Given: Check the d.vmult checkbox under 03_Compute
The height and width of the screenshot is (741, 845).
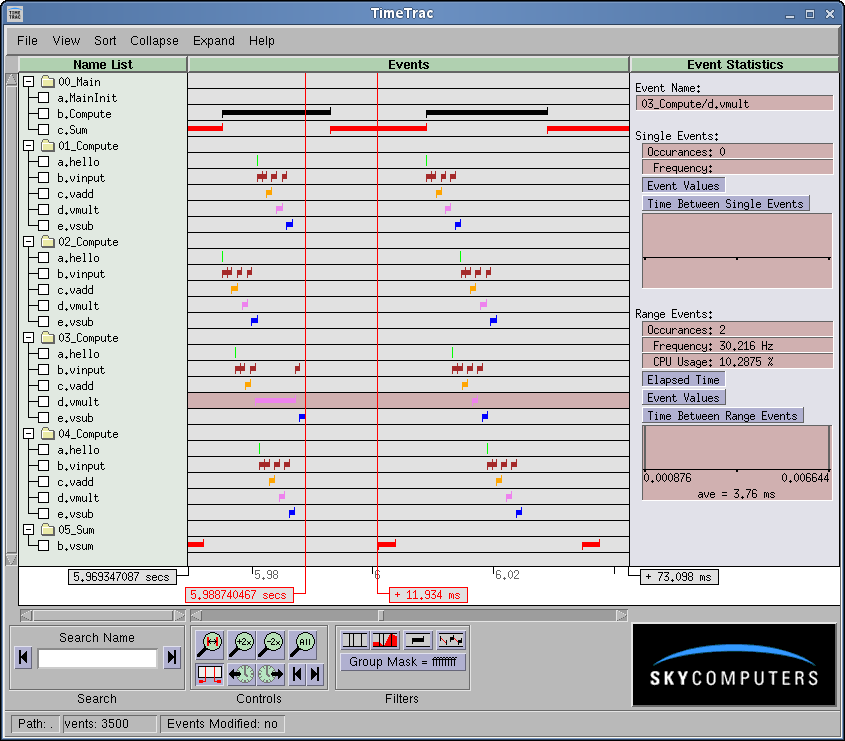Looking at the screenshot, I should pos(44,401).
